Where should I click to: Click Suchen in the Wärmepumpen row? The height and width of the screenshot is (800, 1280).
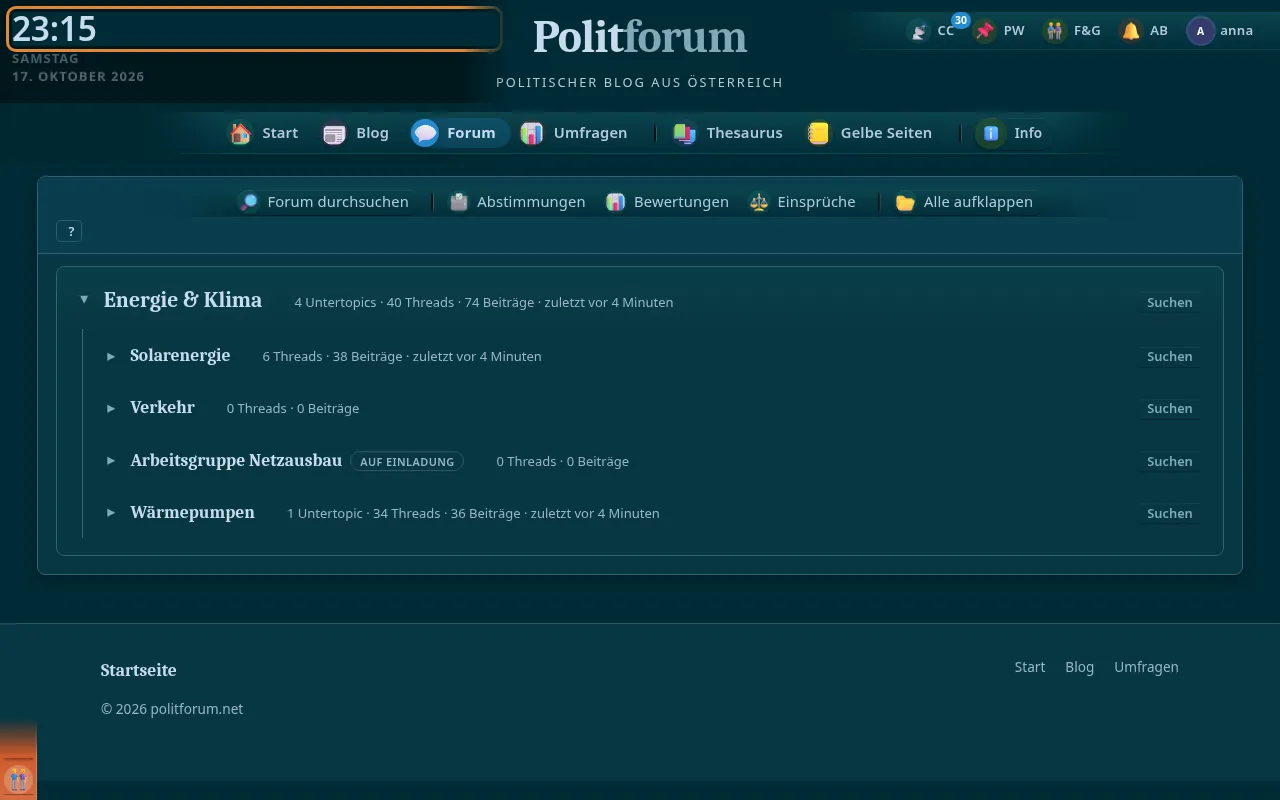[x=1170, y=513]
